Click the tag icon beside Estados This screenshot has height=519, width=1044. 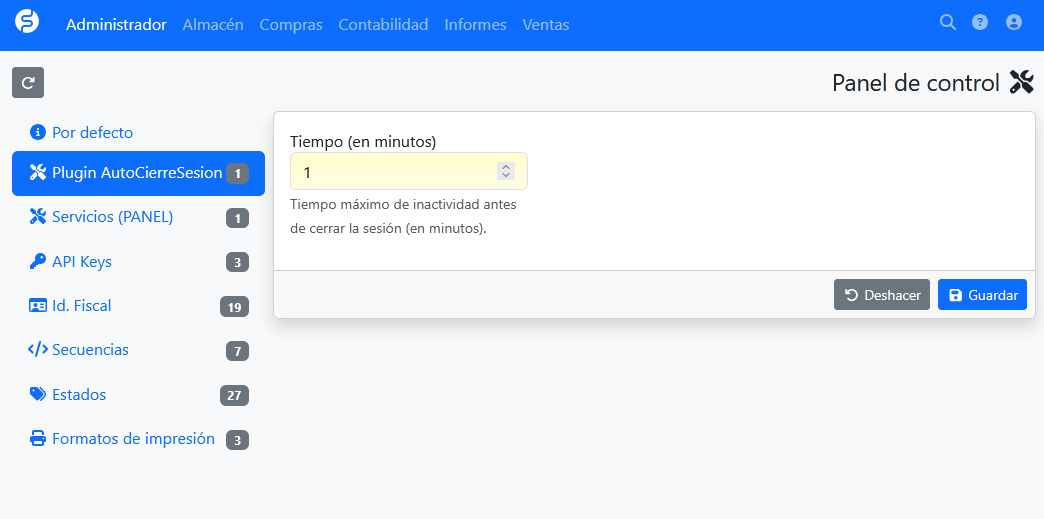[x=38, y=395]
